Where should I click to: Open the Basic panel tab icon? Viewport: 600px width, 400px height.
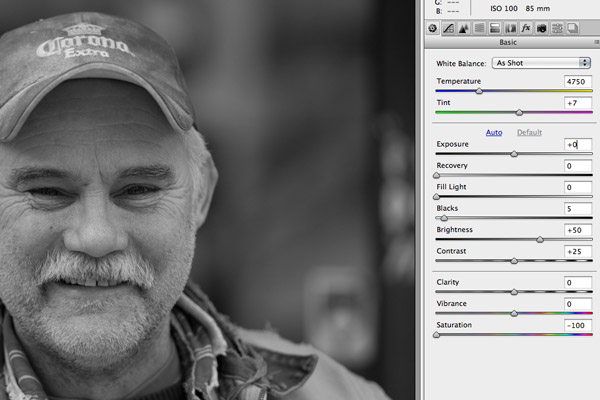[433, 28]
